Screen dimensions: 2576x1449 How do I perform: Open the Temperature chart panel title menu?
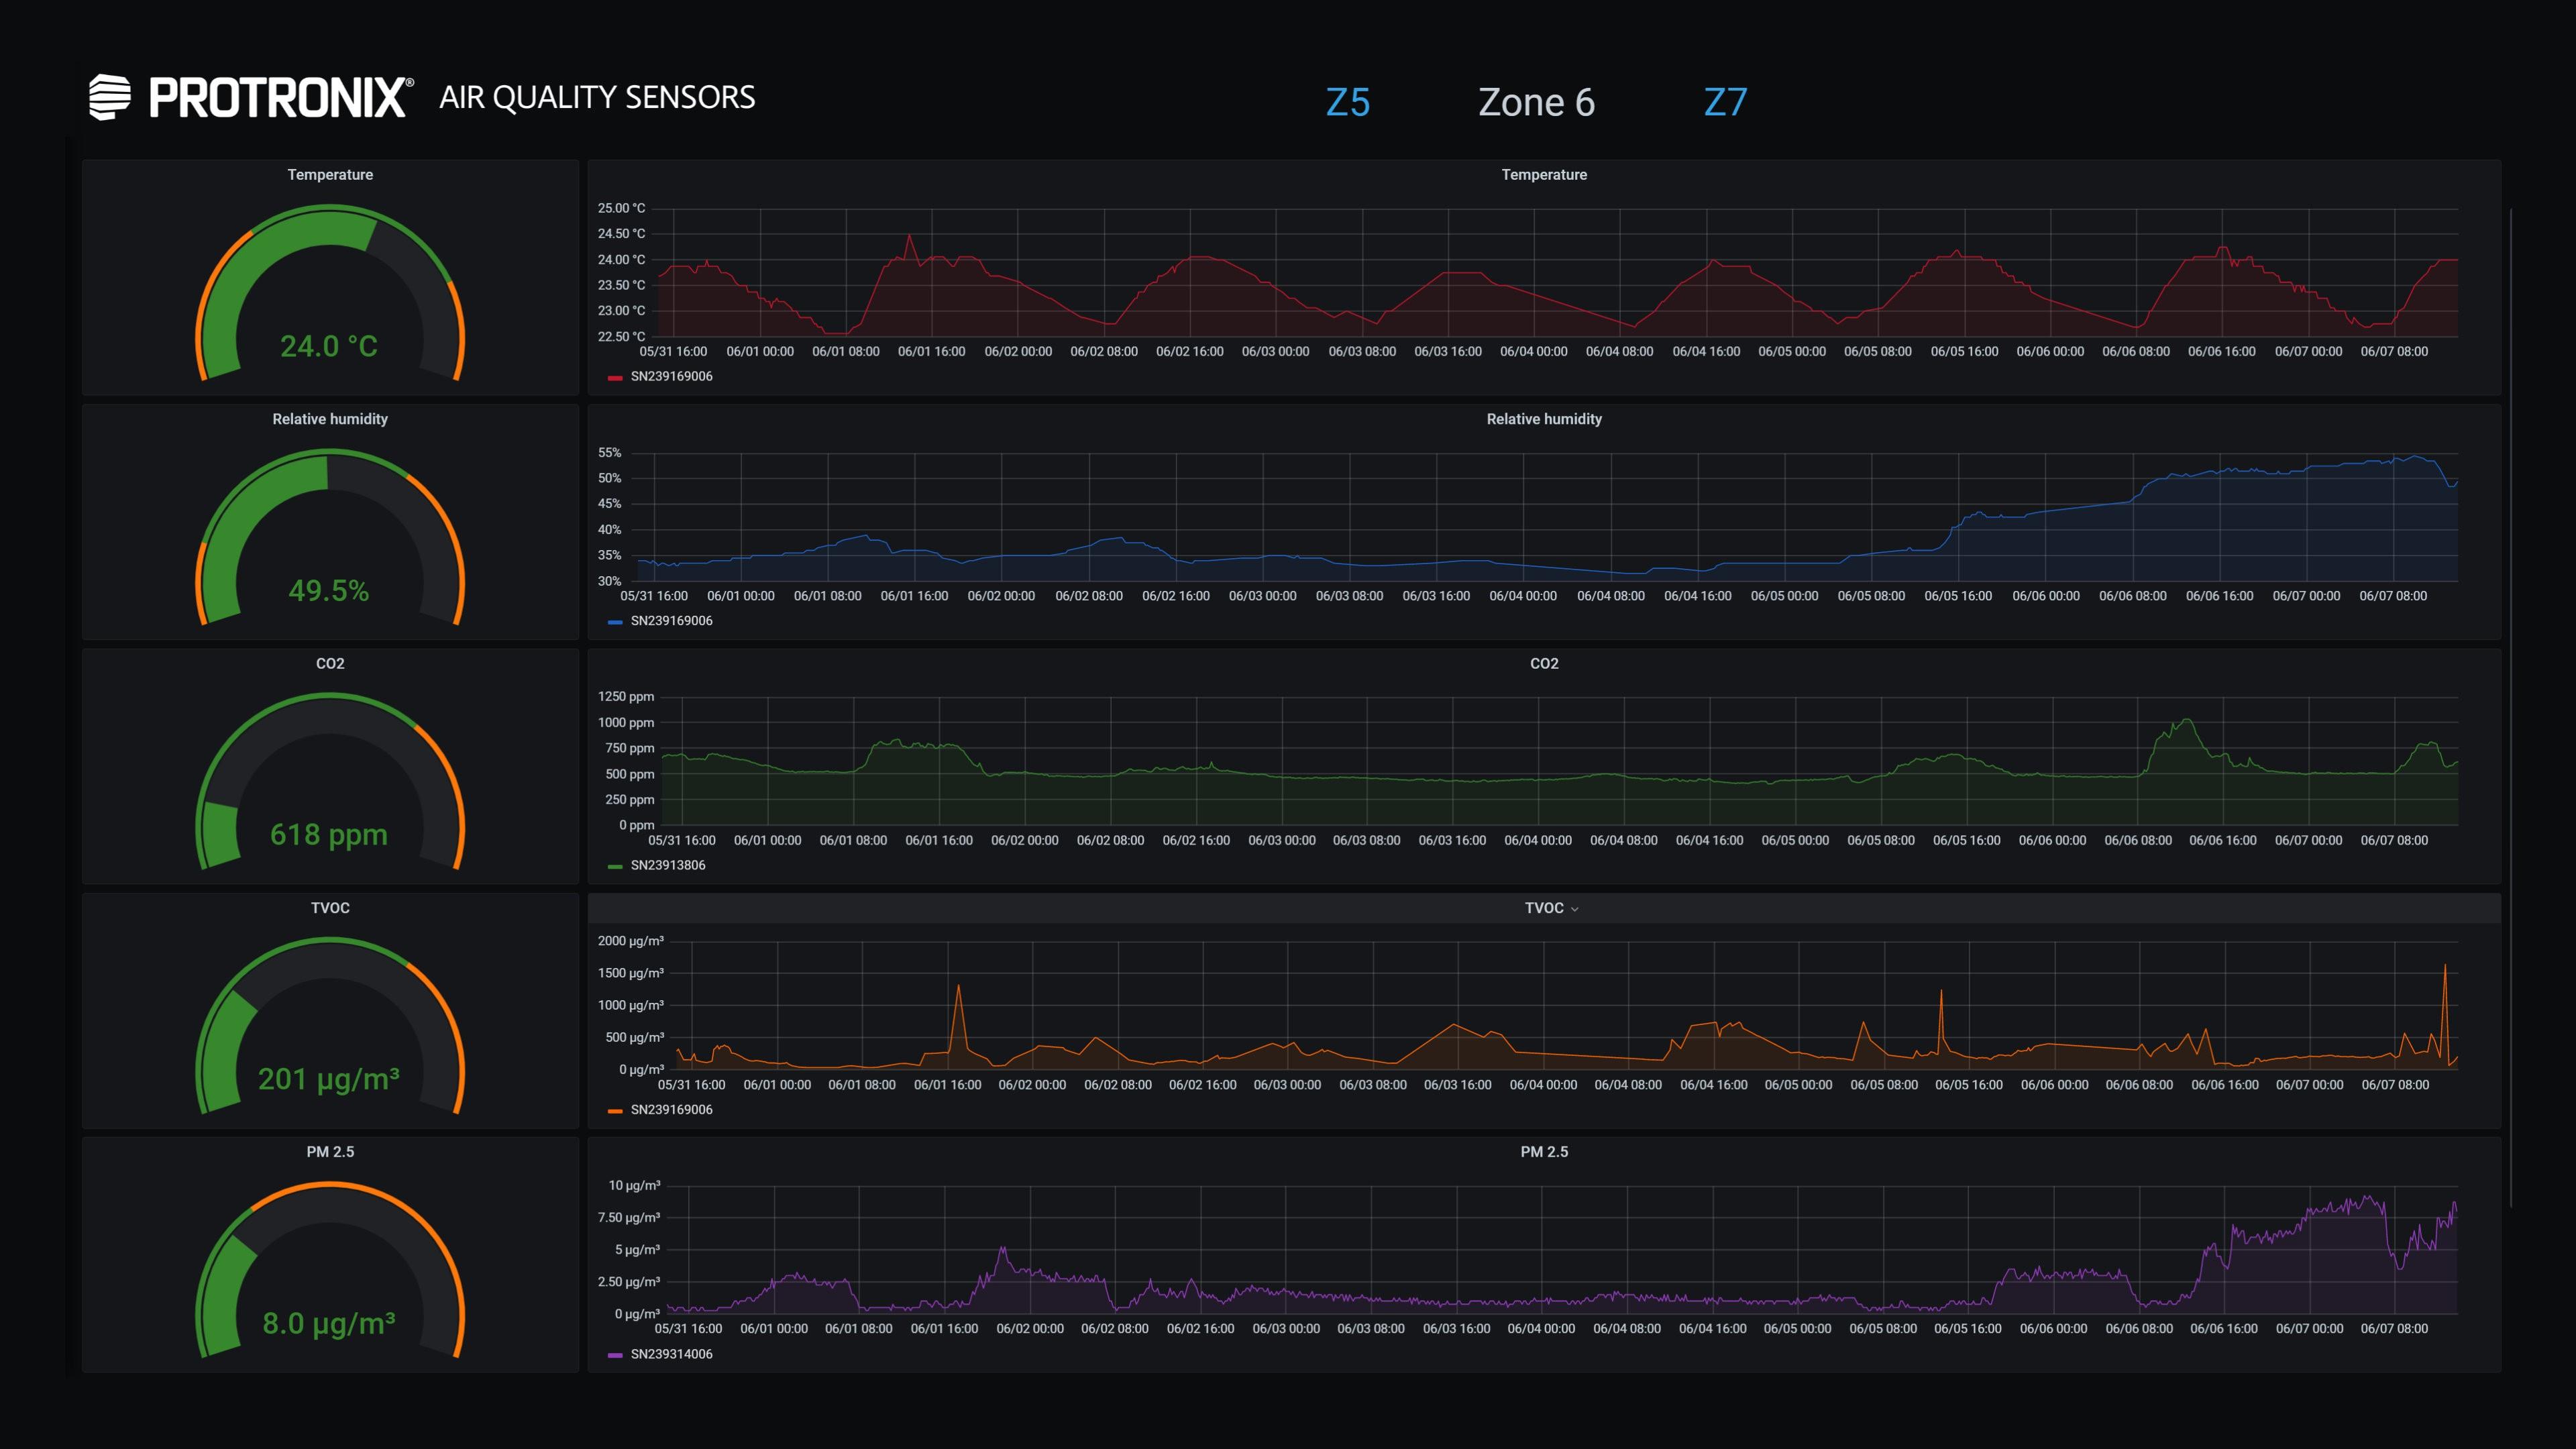1543,174
